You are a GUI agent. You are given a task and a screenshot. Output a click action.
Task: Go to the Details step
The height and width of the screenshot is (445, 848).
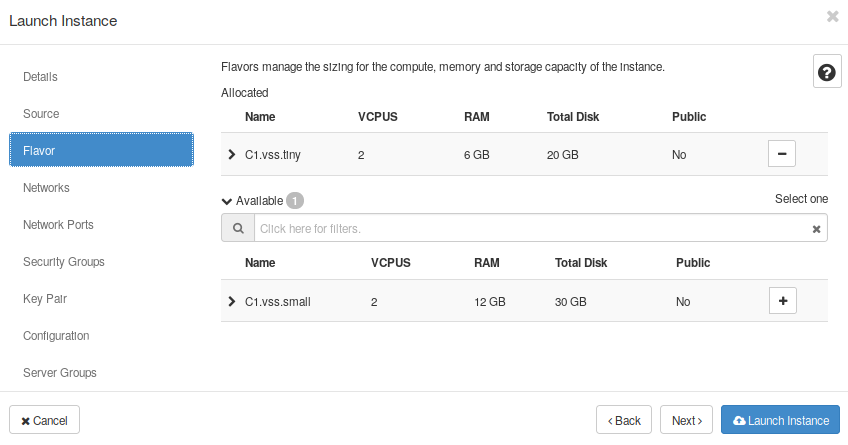(x=41, y=77)
